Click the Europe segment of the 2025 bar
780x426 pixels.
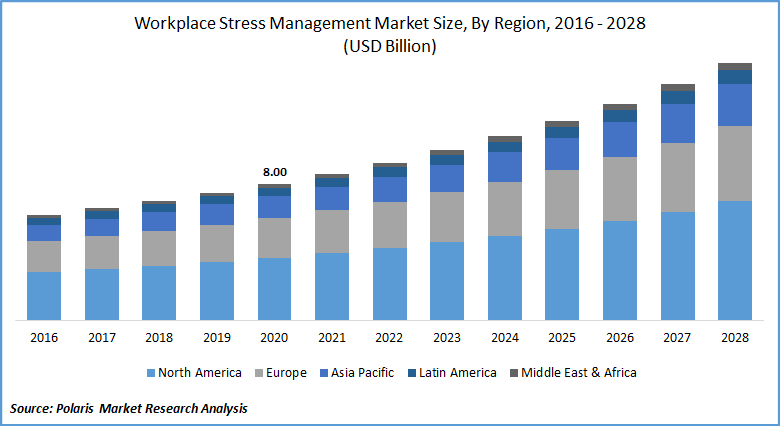tap(562, 199)
